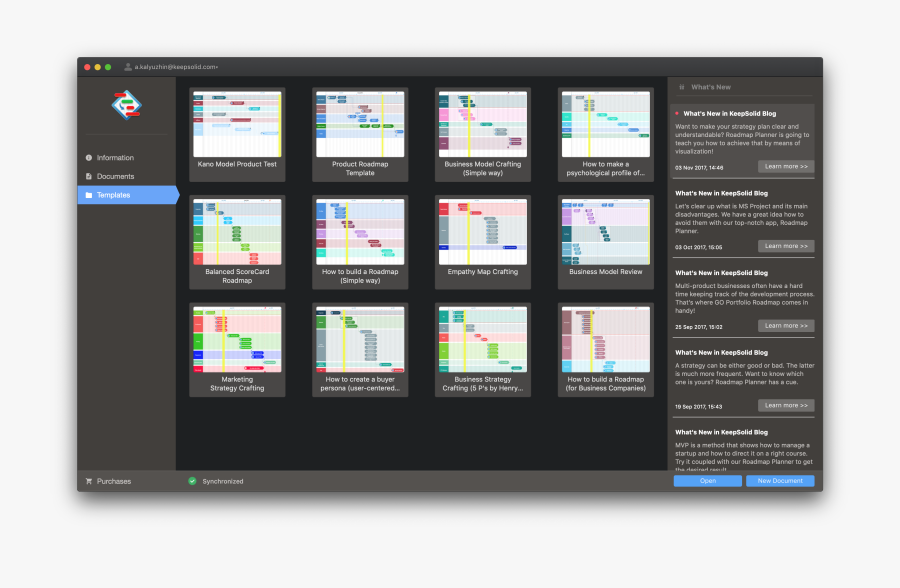Click Learn more on the 03 Nov 2017 post
This screenshot has height=588, width=900.
click(785, 166)
